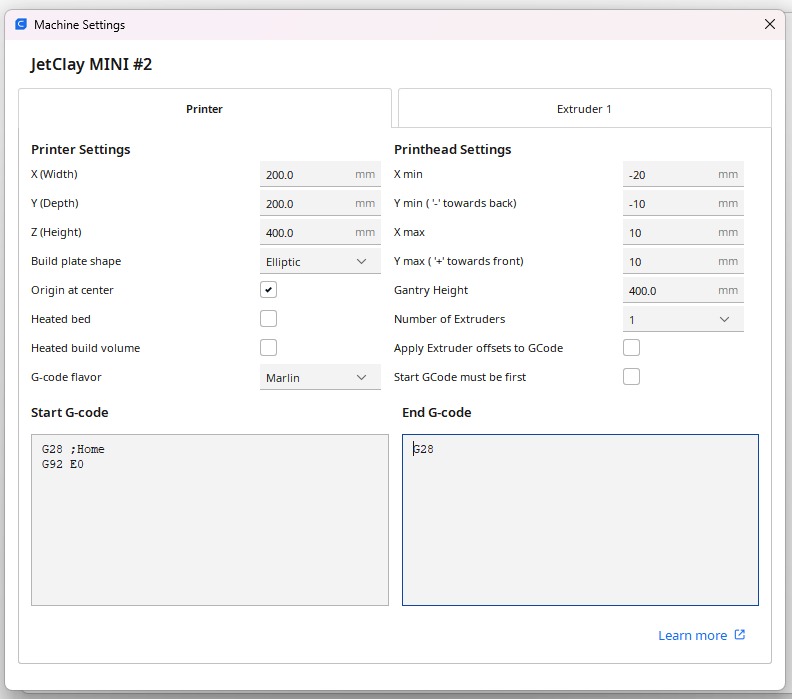
Task: Expand the G-code flavor dropdown
Action: pyautogui.click(x=319, y=378)
